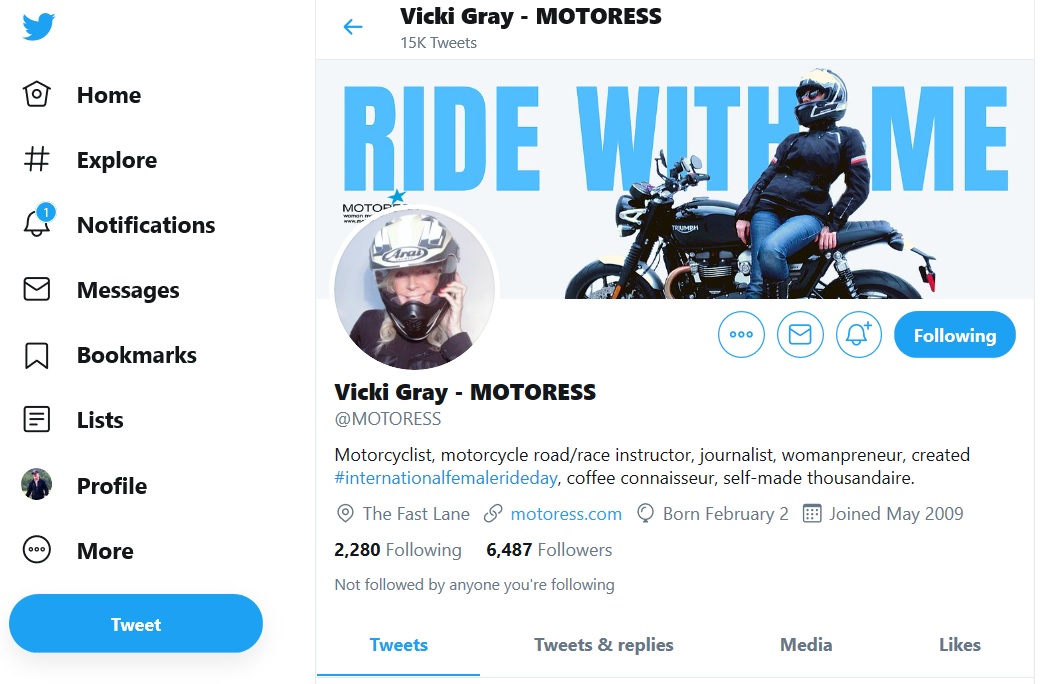The height and width of the screenshot is (684, 1050).
Task: Open the round profile photo with helmet
Action: (414, 290)
